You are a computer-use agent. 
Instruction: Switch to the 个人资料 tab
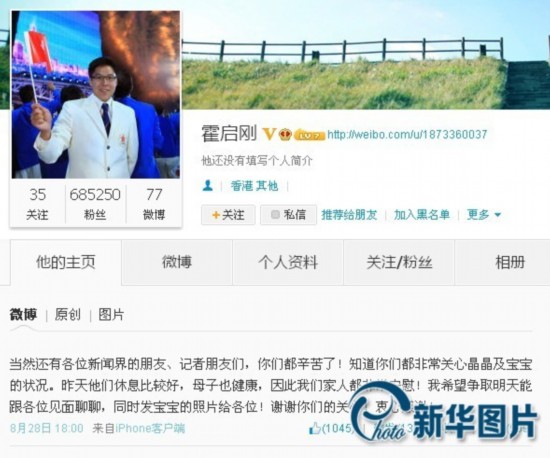(x=288, y=262)
